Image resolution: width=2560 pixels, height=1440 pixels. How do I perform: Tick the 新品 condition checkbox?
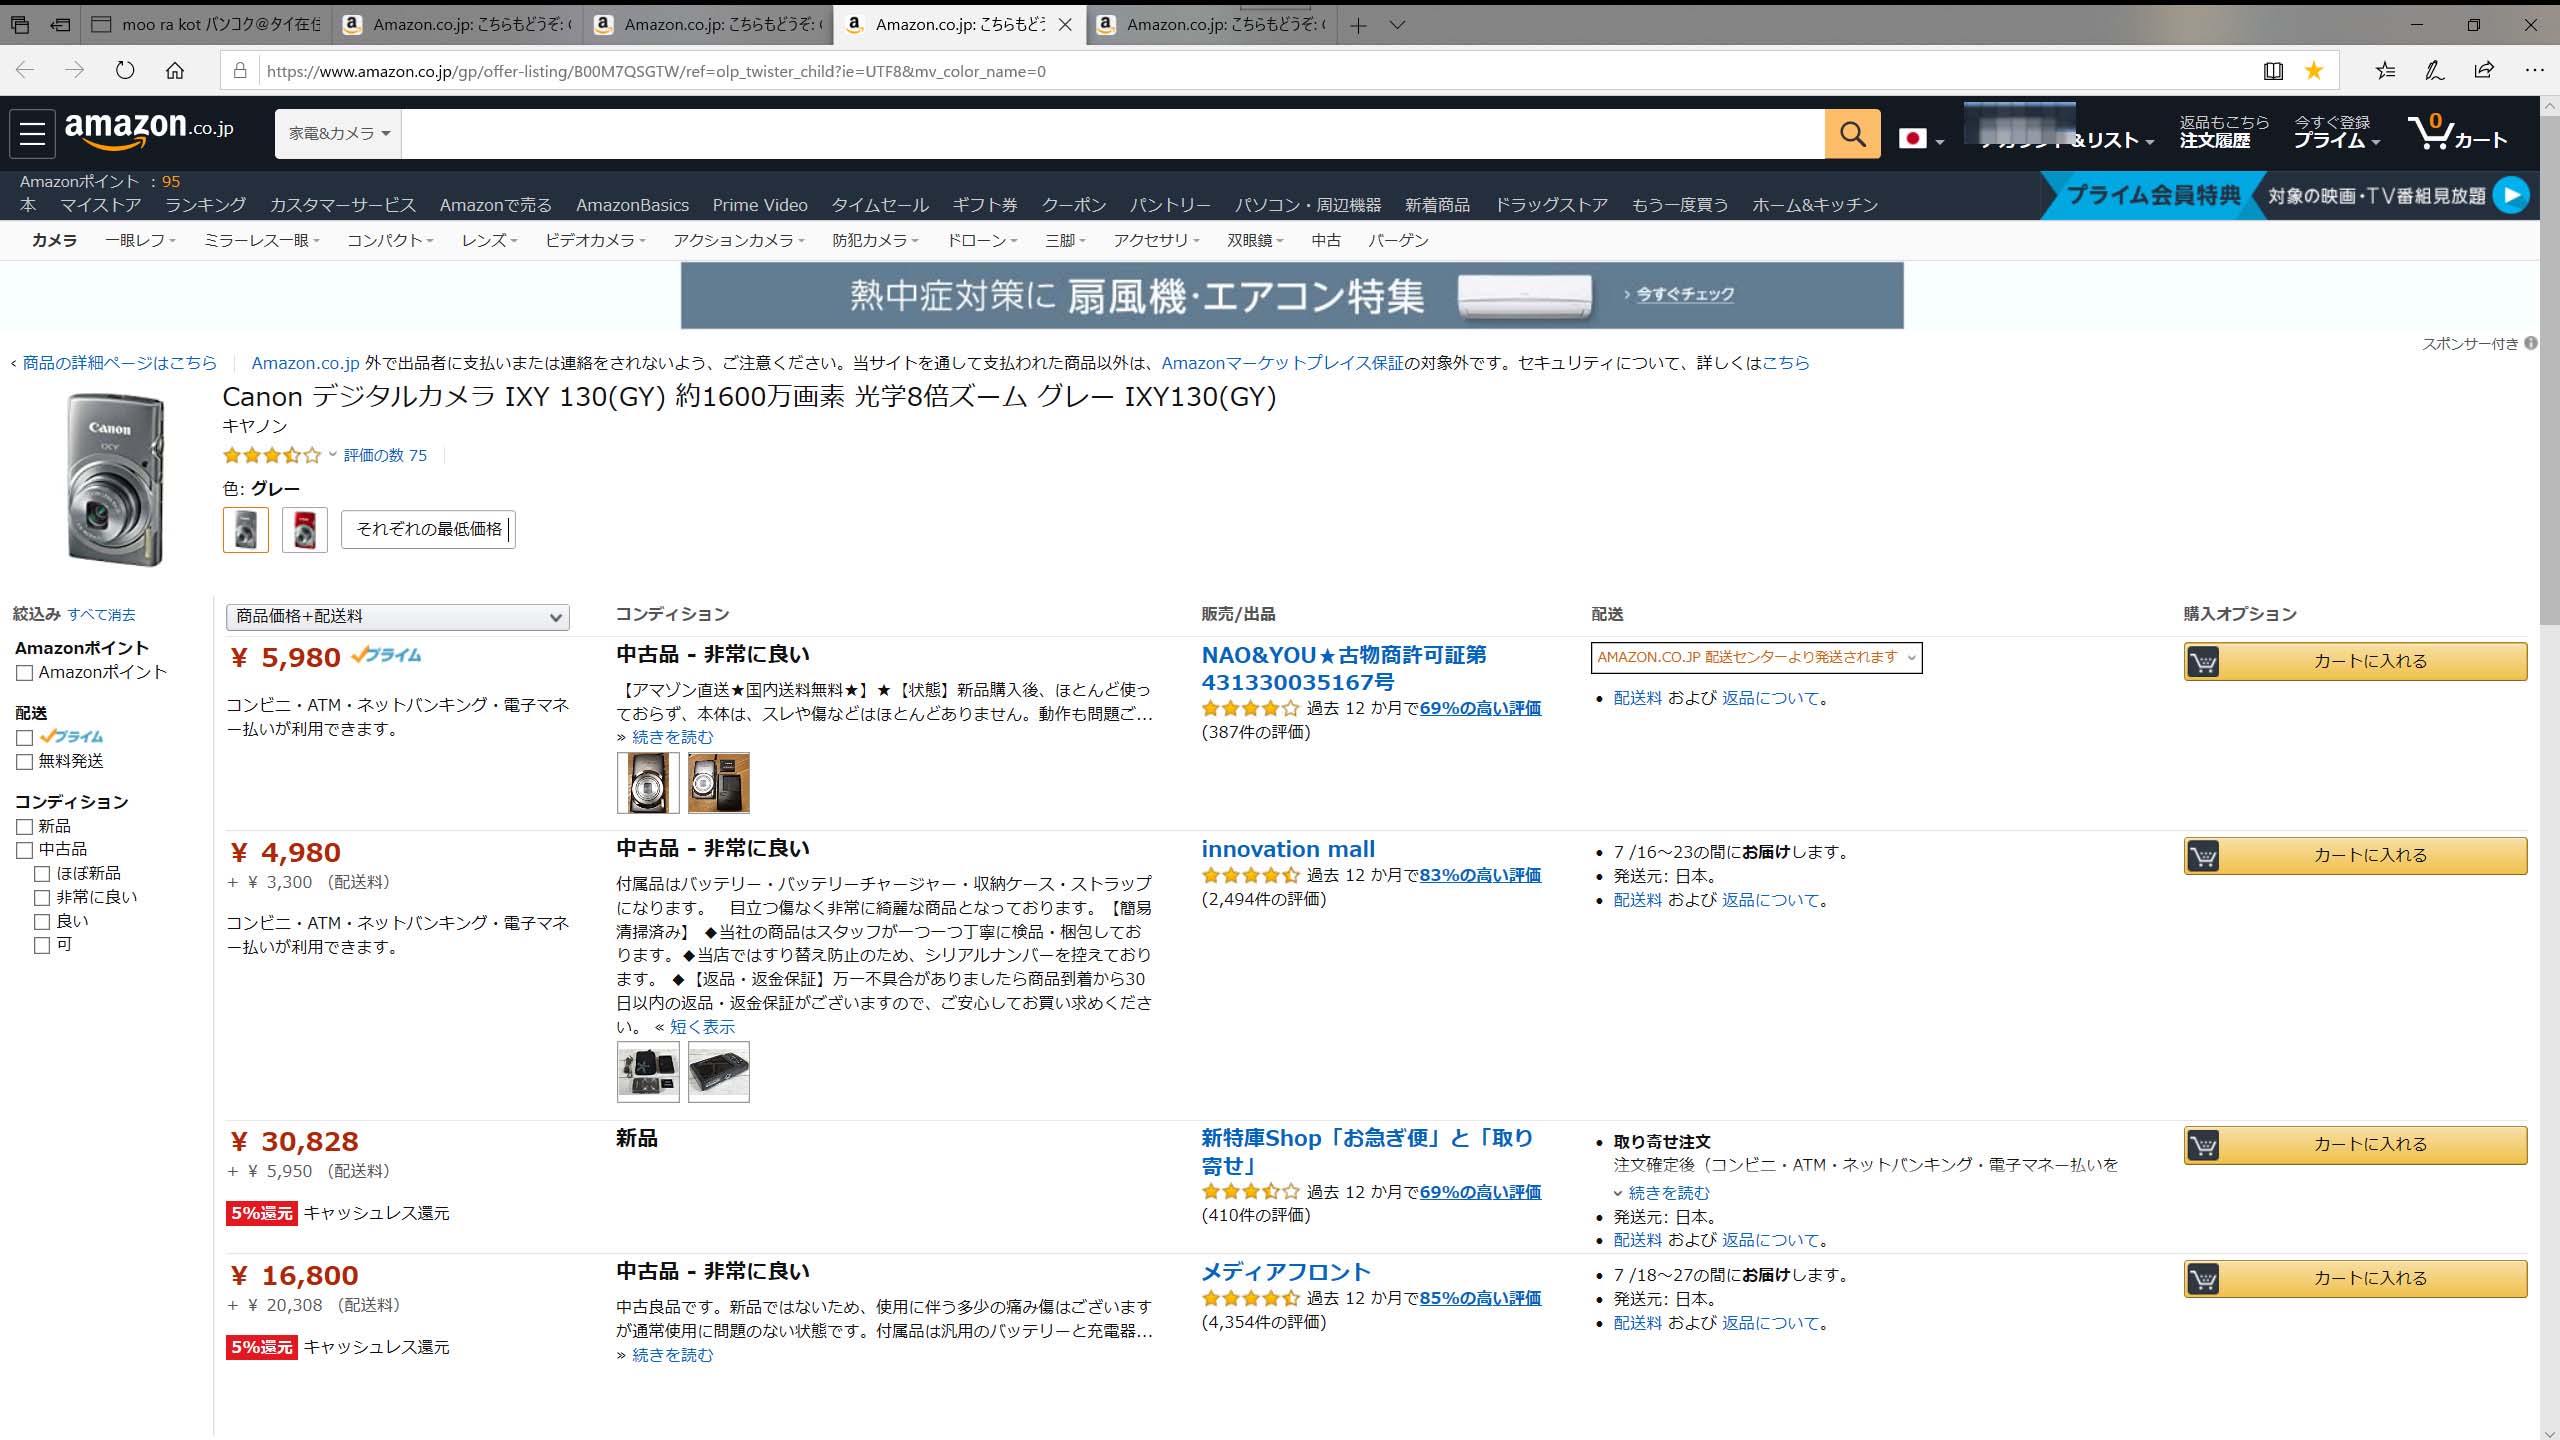point(25,826)
